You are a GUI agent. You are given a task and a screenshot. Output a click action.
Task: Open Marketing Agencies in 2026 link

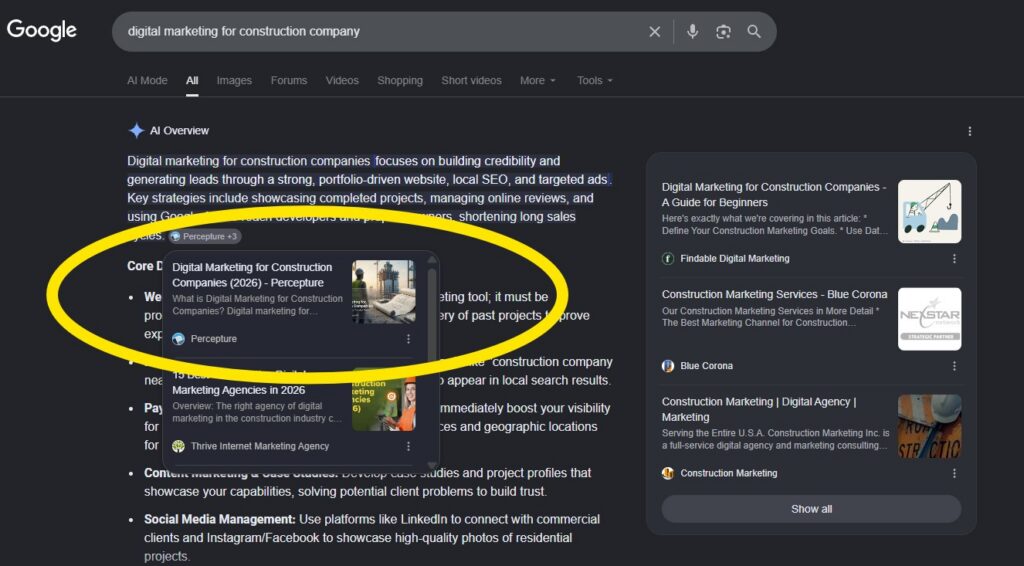coord(238,390)
